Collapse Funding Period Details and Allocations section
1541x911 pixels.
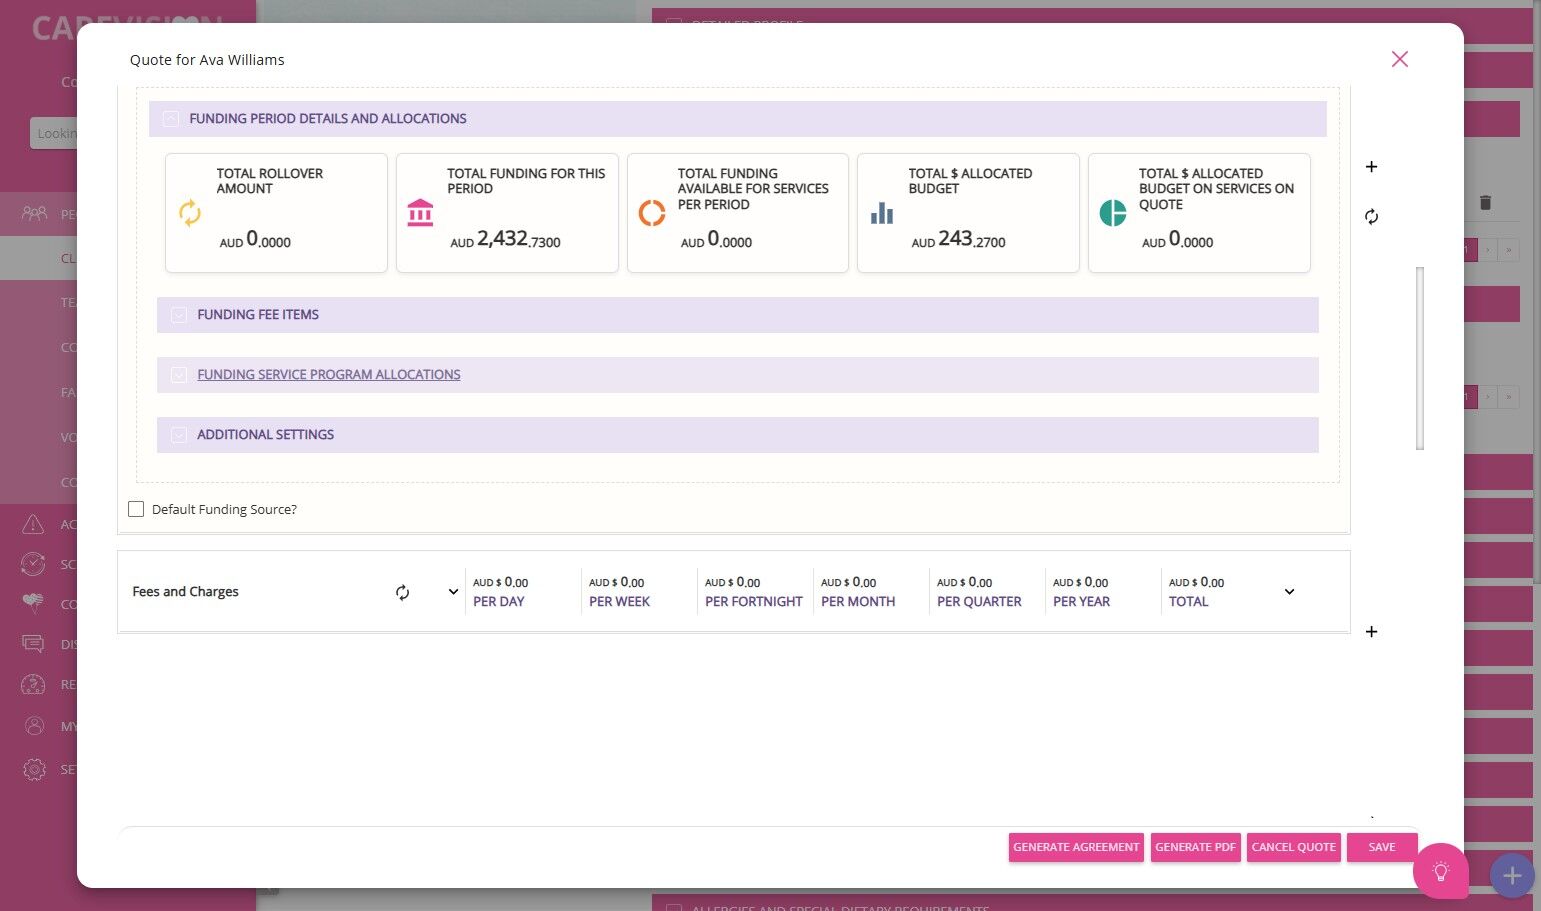[x=171, y=119]
